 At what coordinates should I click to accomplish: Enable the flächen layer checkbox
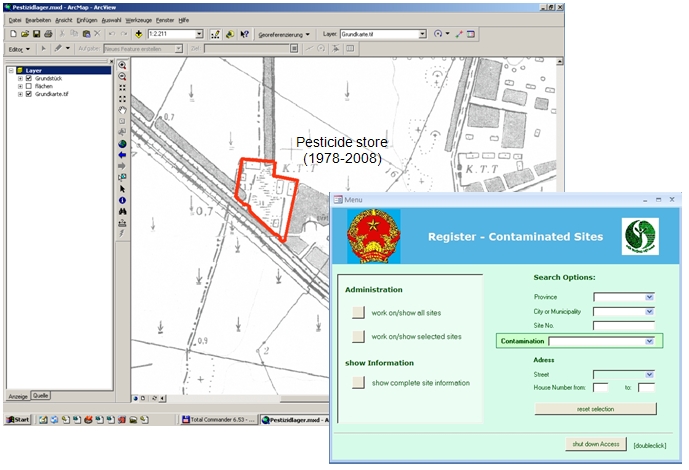pyautogui.click(x=28, y=86)
